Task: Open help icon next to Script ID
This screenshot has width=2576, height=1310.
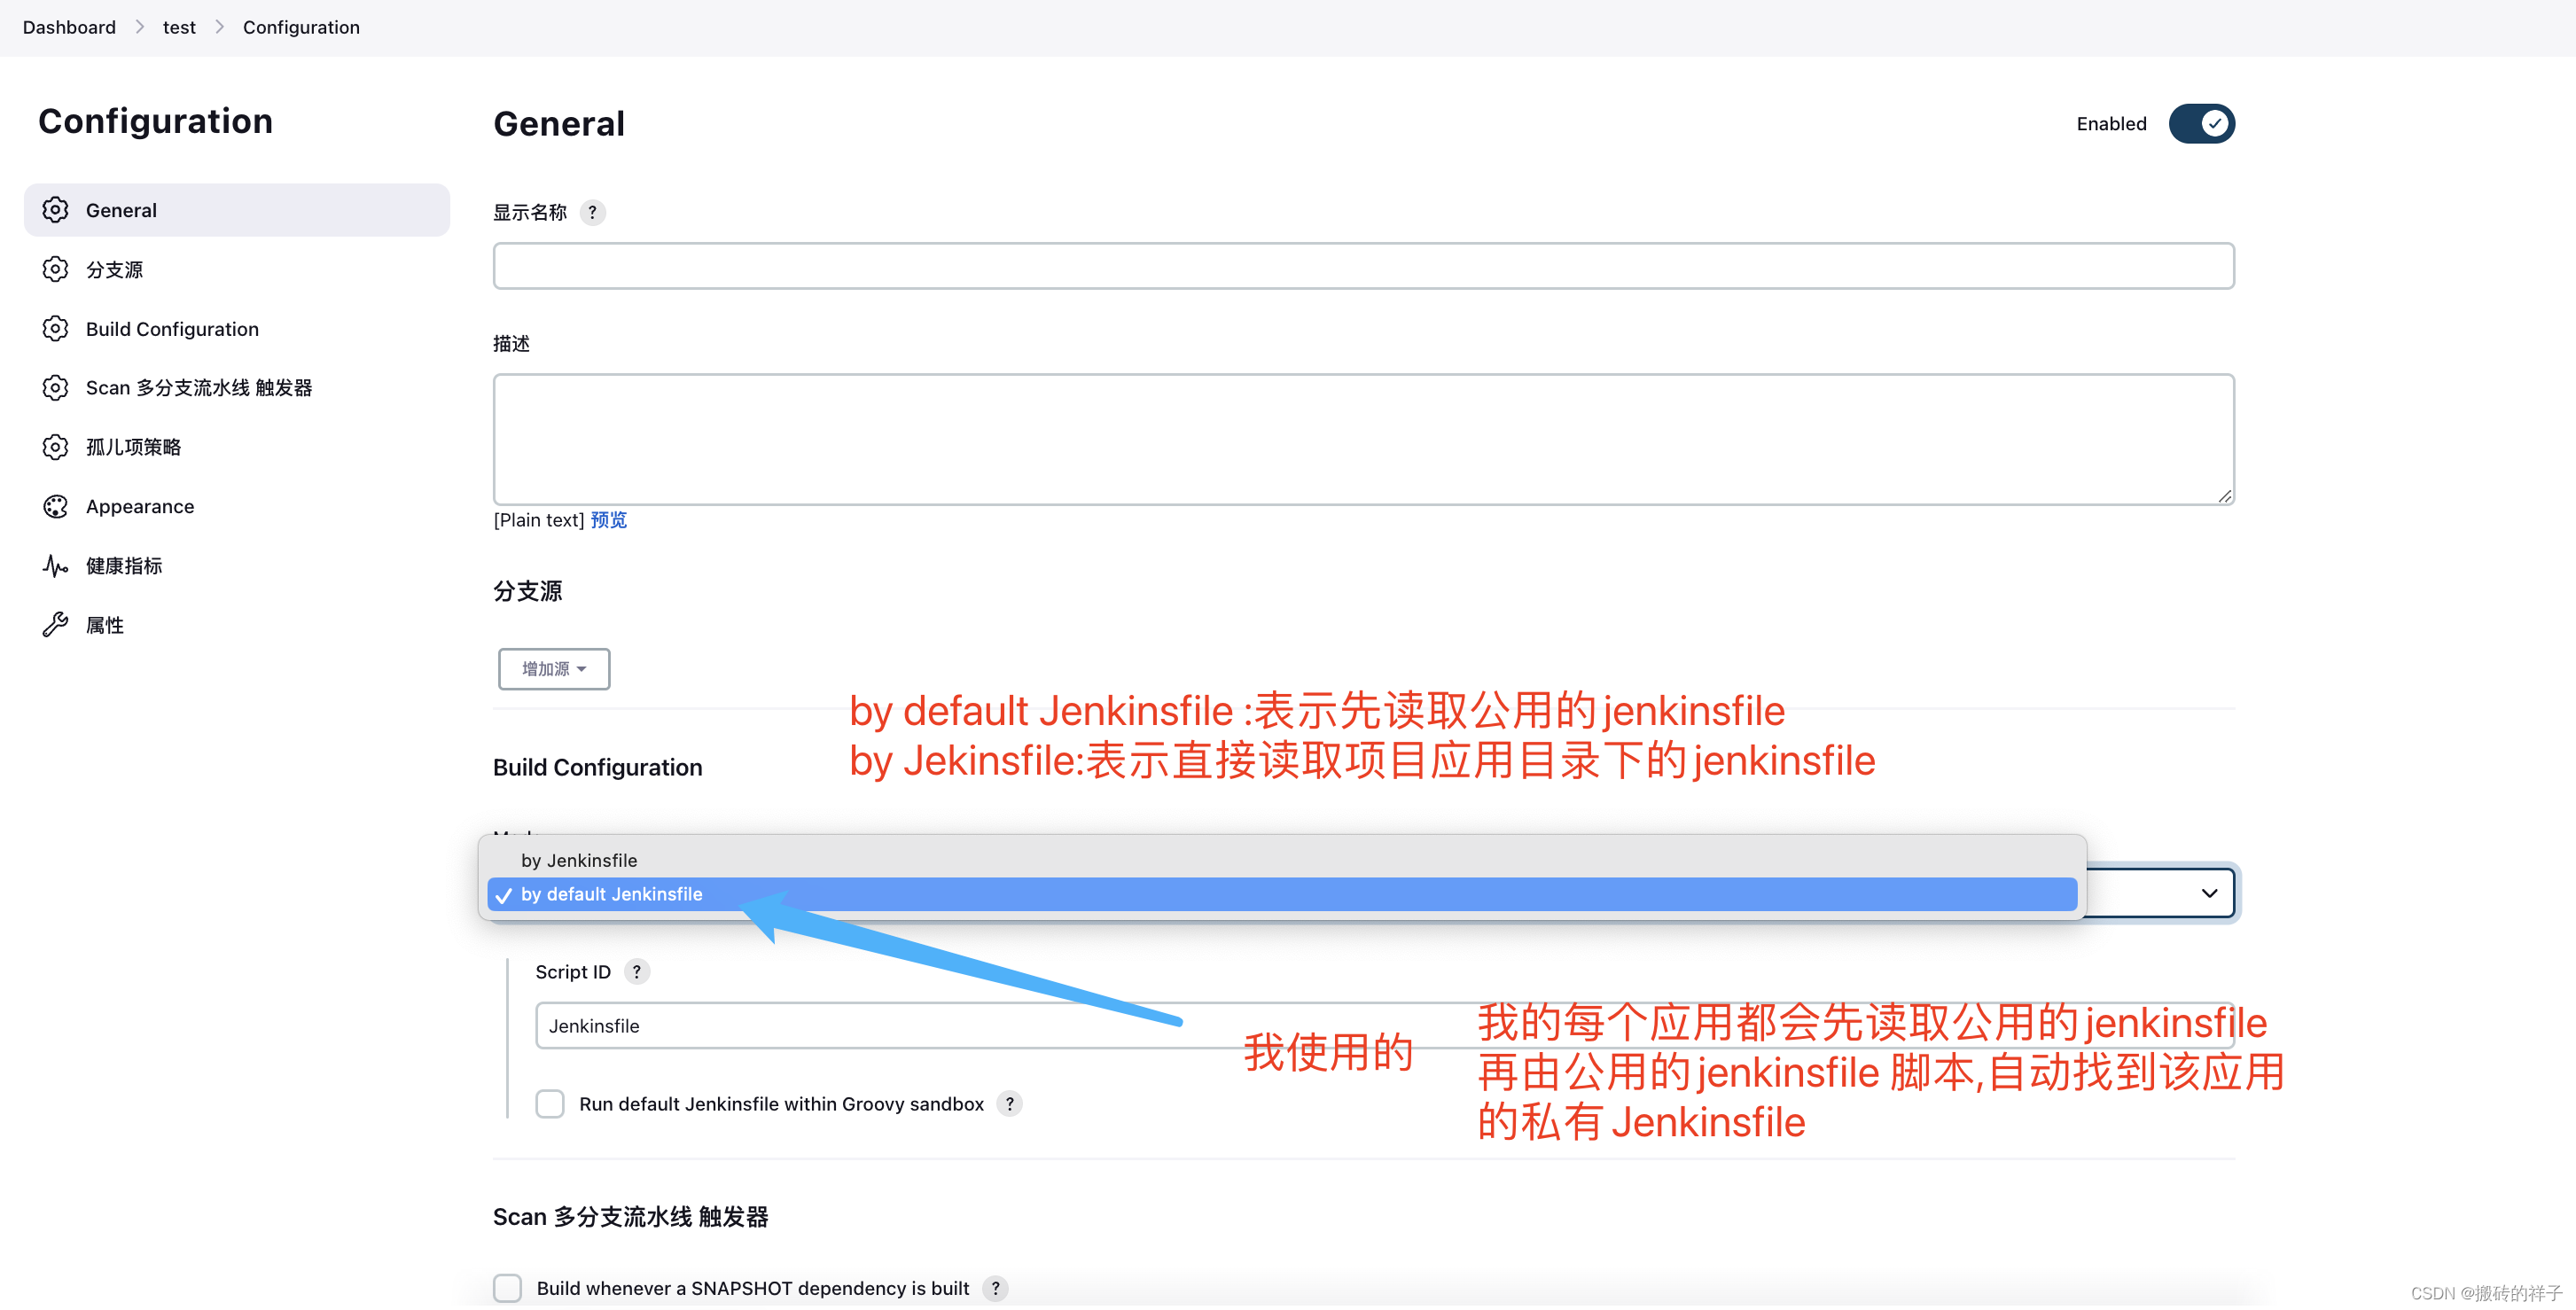Action: point(636,972)
